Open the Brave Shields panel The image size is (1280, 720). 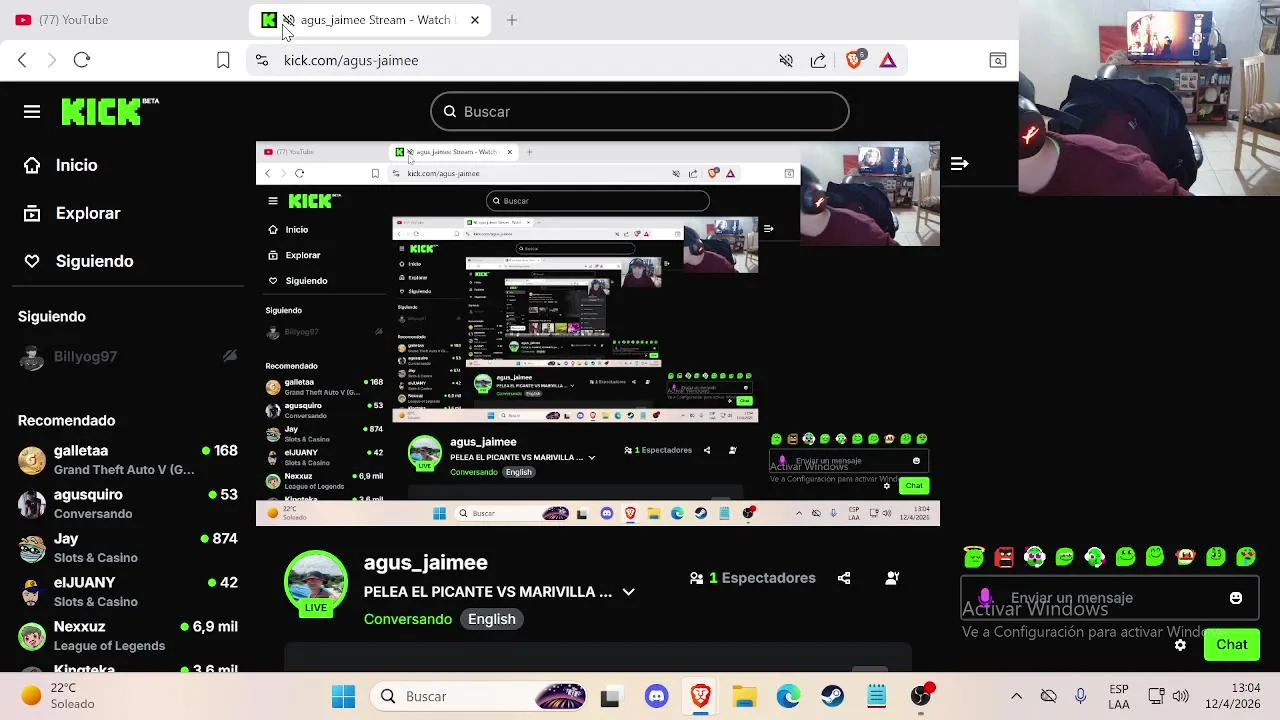tap(854, 59)
